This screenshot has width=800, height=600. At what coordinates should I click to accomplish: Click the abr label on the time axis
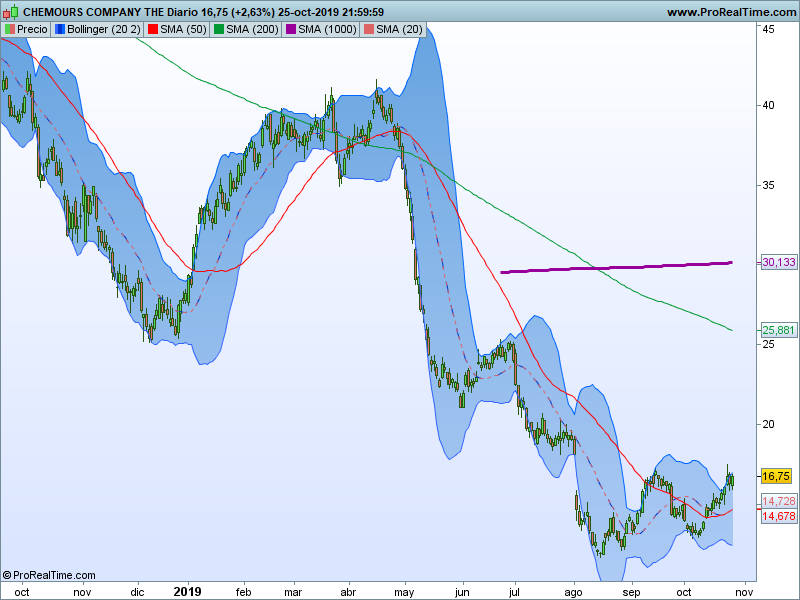[x=348, y=592]
